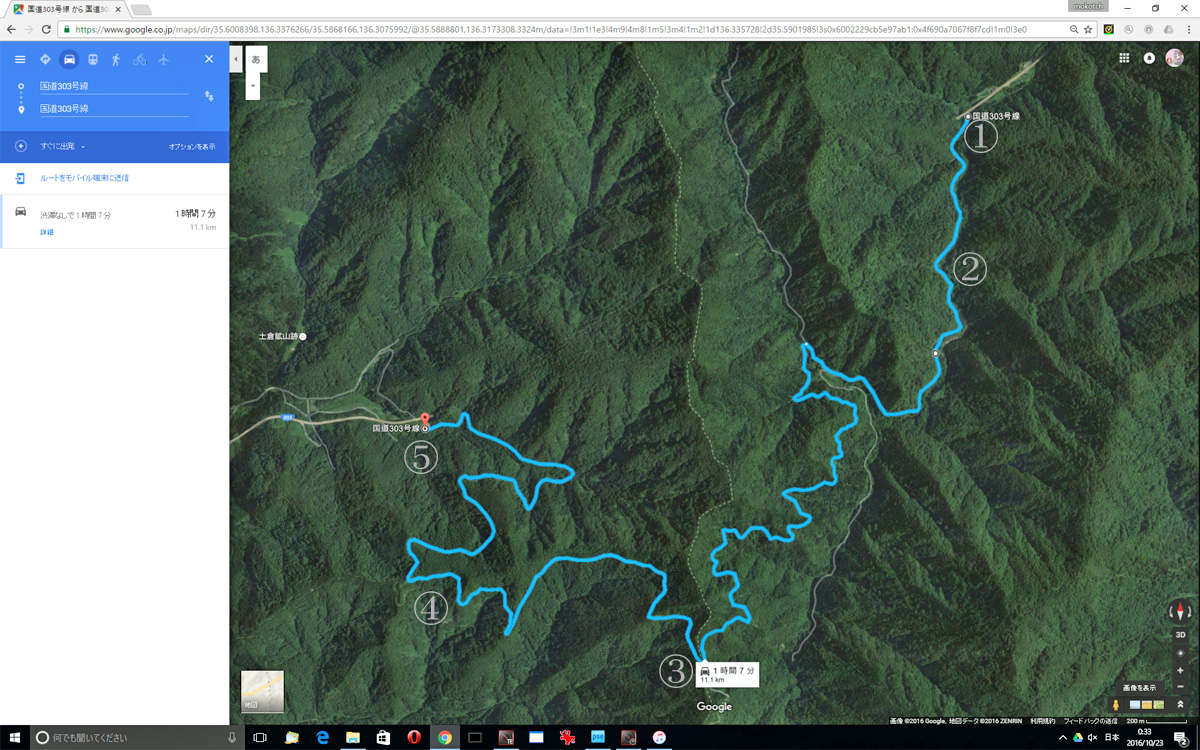
Task: Open ルートをモバイル端末に送信 link
Action: pos(84,178)
